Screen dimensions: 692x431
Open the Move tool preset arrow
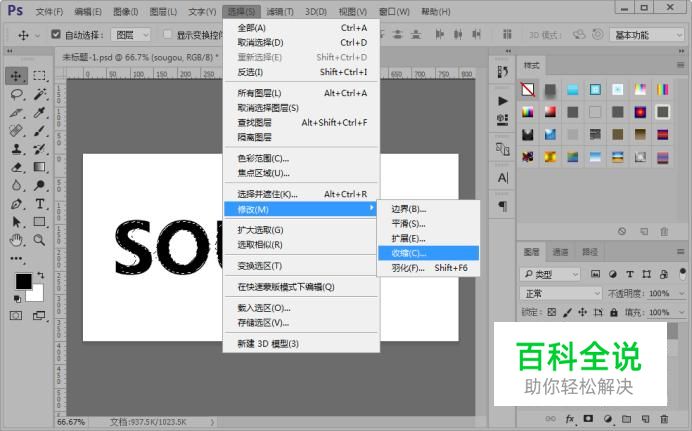pos(38,35)
